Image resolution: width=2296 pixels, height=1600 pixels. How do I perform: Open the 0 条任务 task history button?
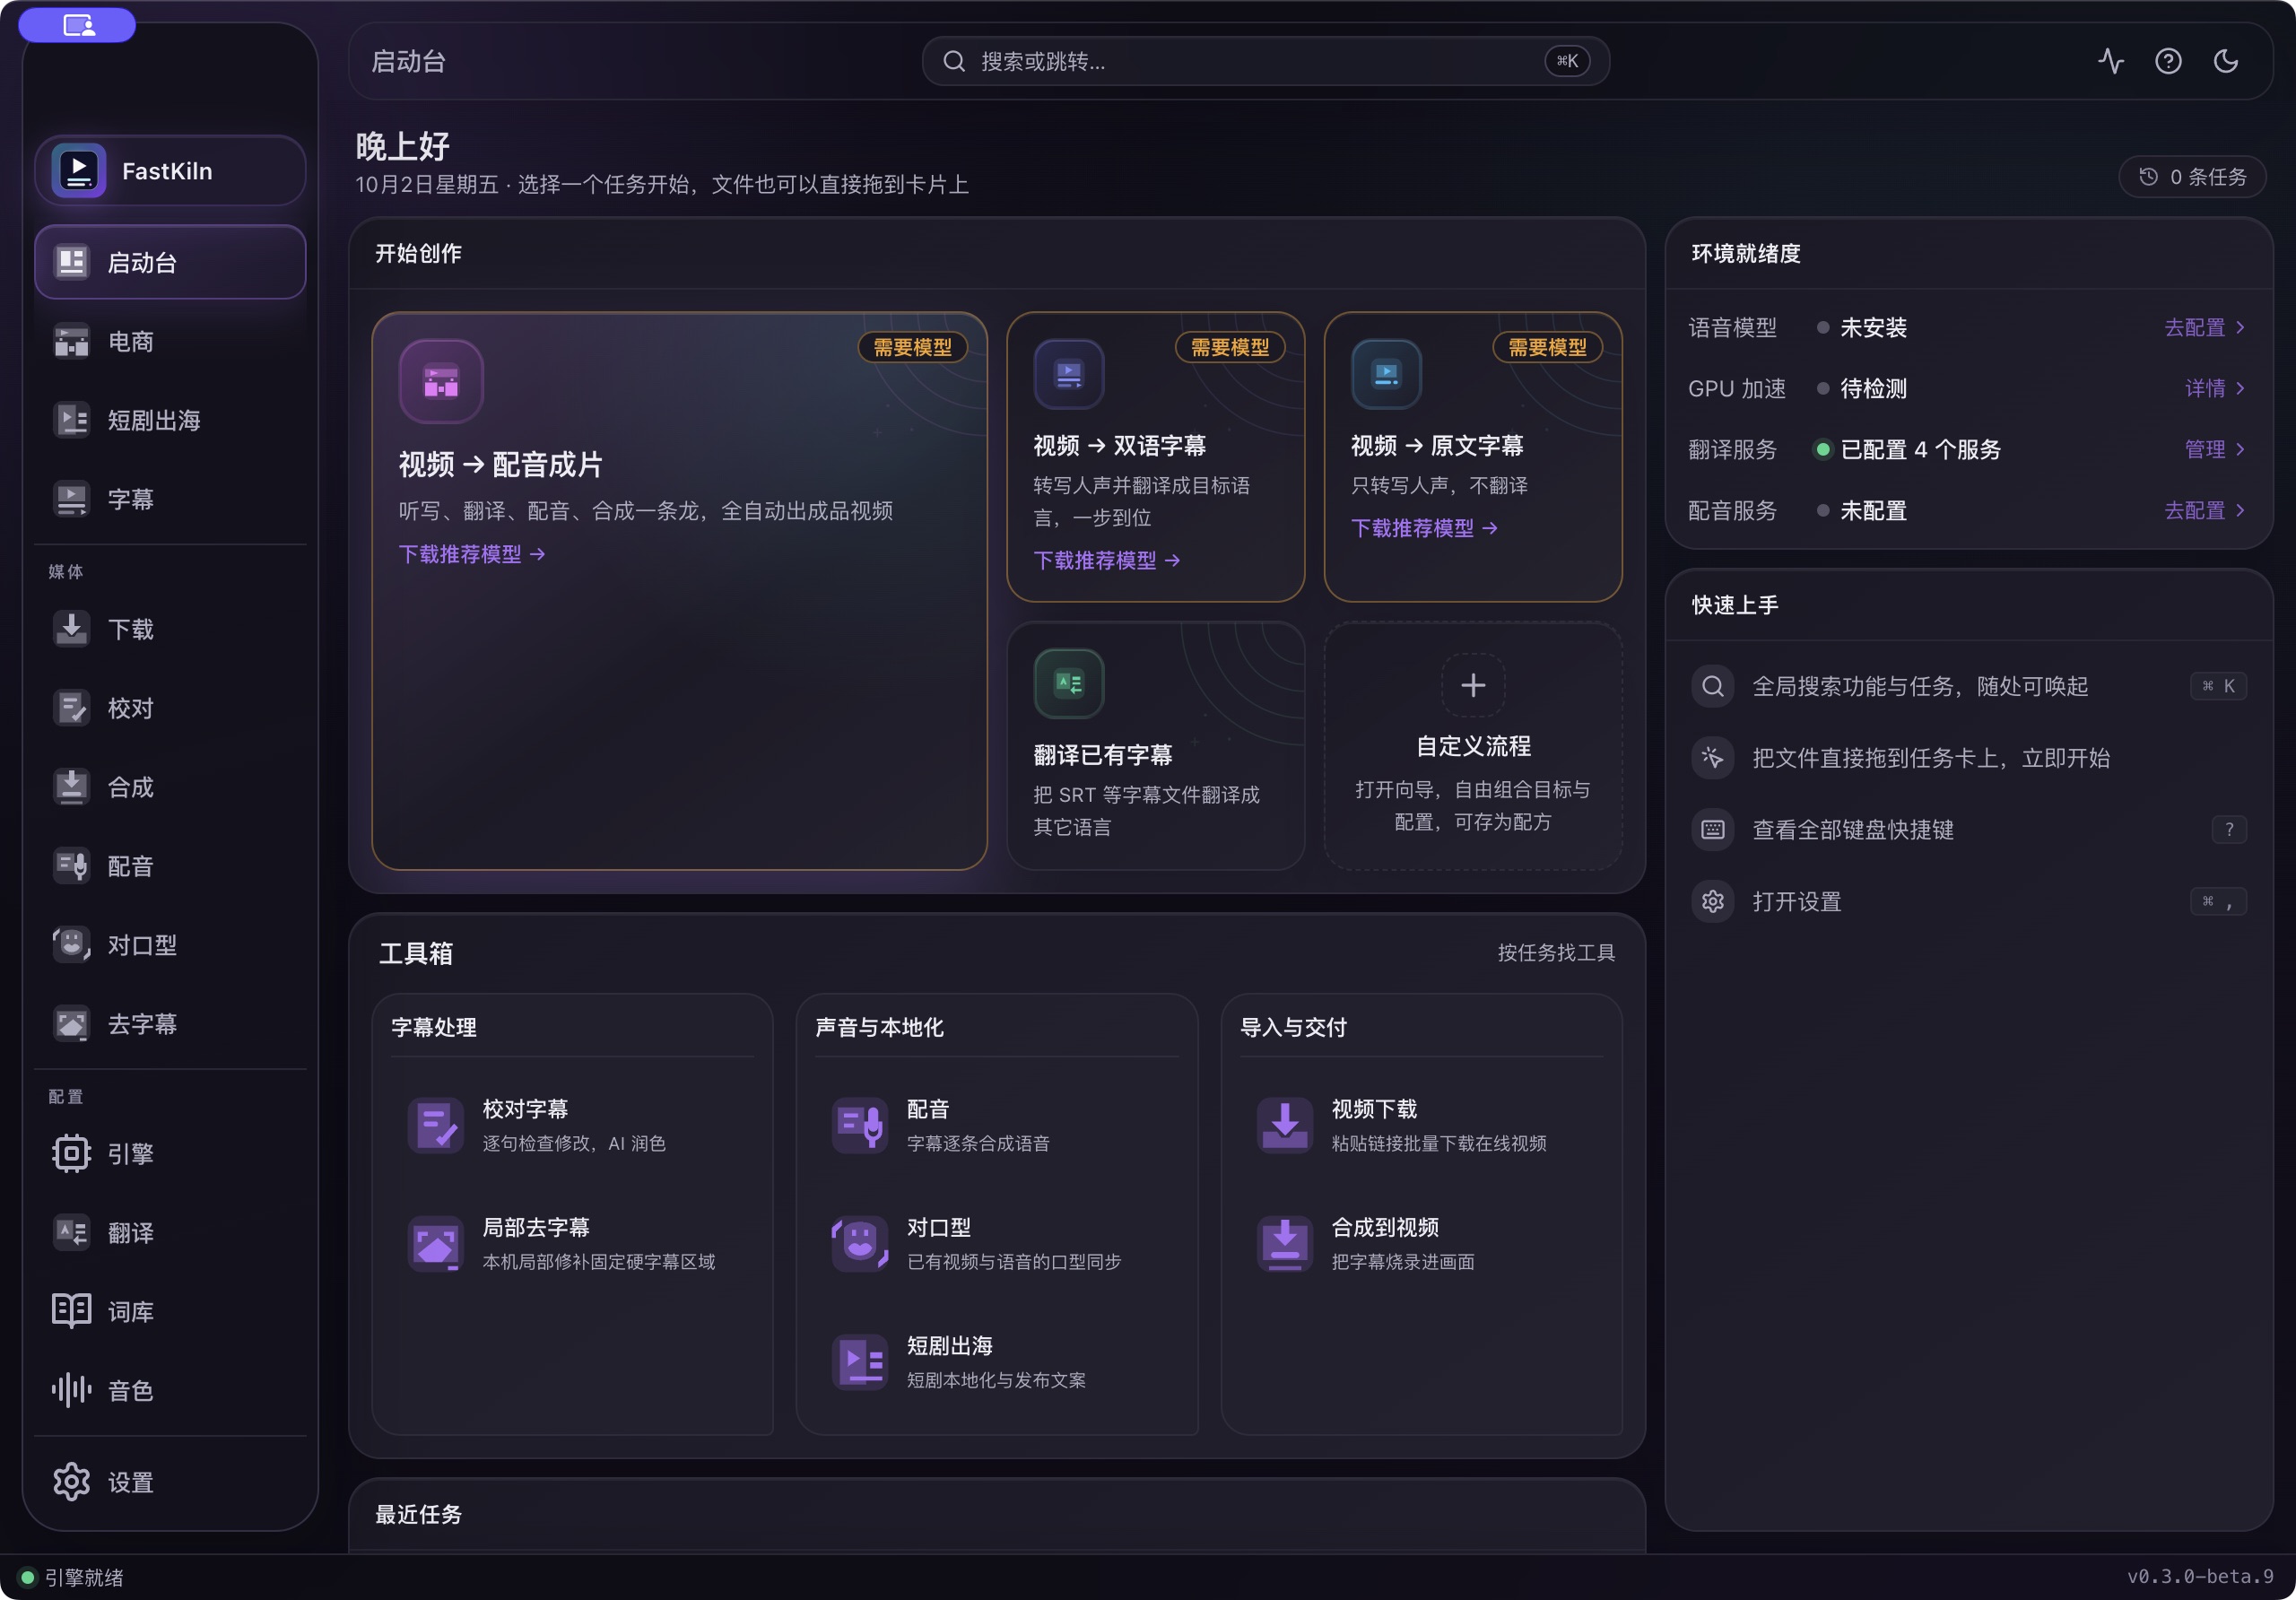pyautogui.click(x=2192, y=177)
